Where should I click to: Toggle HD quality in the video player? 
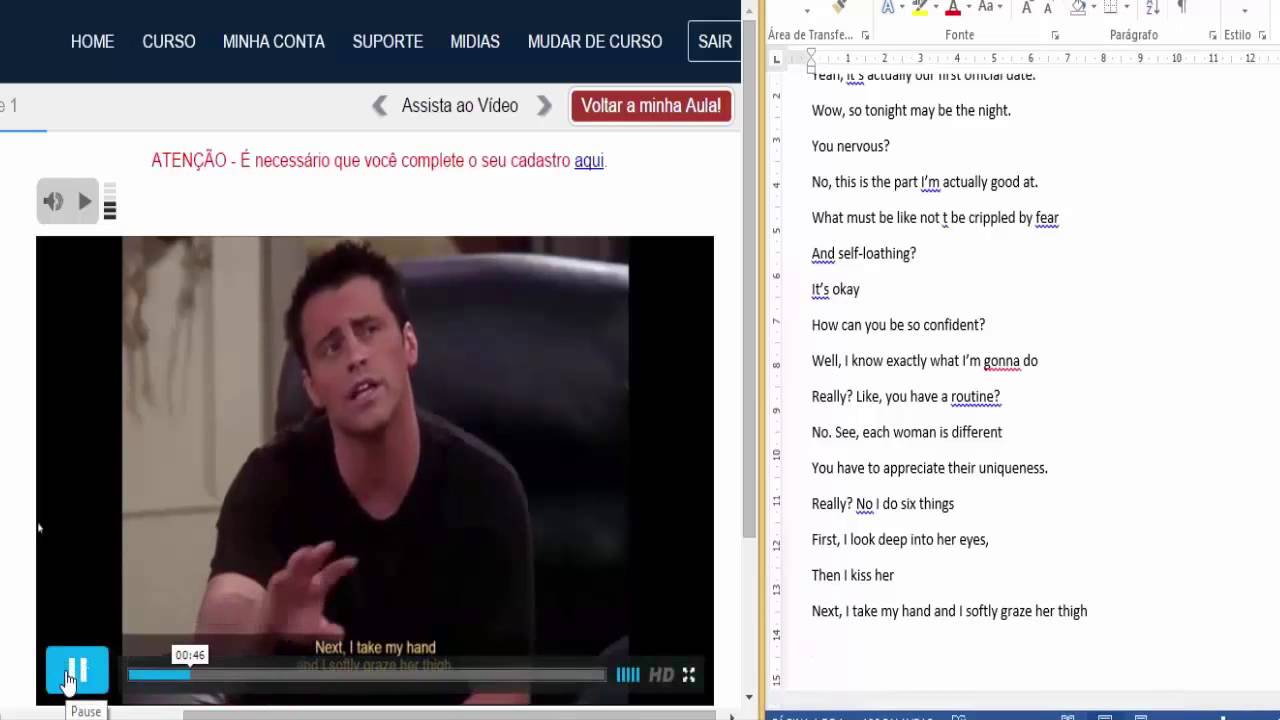point(661,675)
